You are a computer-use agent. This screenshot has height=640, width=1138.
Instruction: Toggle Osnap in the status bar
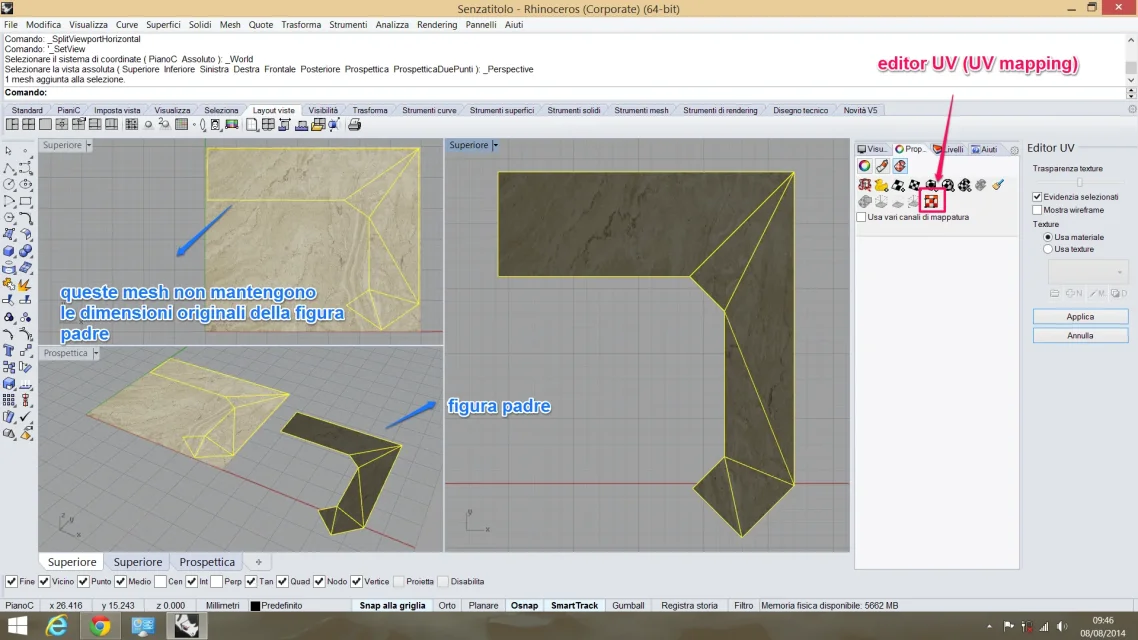point(525,605)
